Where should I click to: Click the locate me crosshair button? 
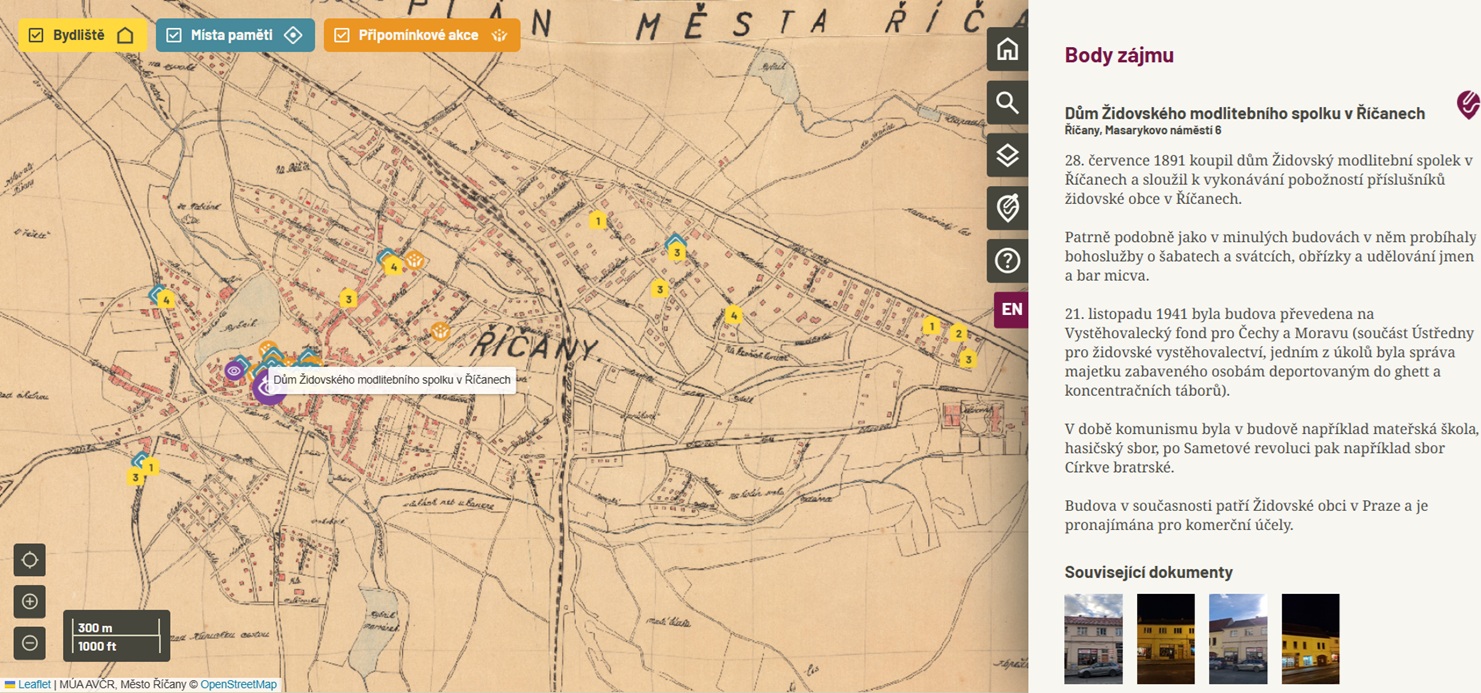[30, 560]
